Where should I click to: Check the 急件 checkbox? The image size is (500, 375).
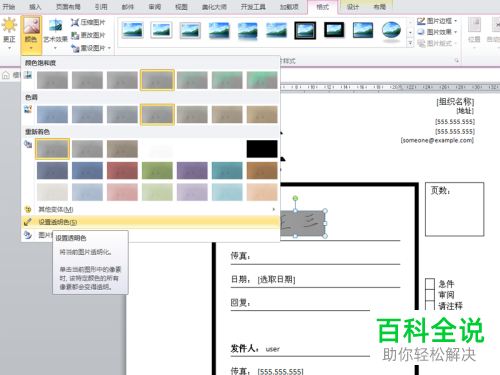(430, 284)
